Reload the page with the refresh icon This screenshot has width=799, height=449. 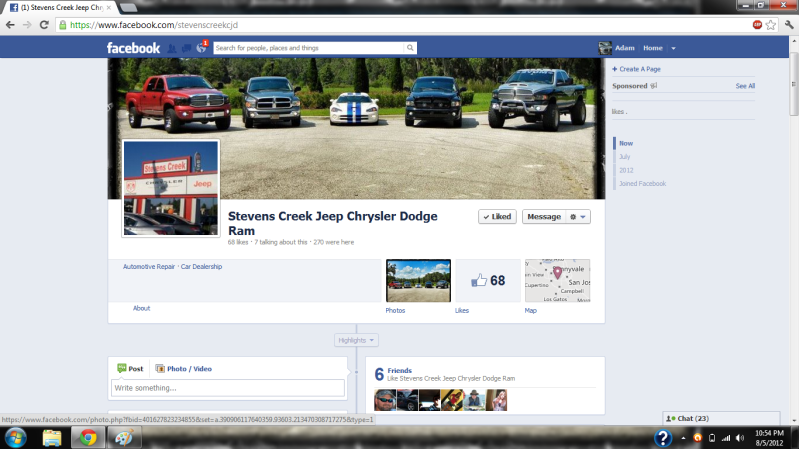pyautogui.click(x=44, y=25)
